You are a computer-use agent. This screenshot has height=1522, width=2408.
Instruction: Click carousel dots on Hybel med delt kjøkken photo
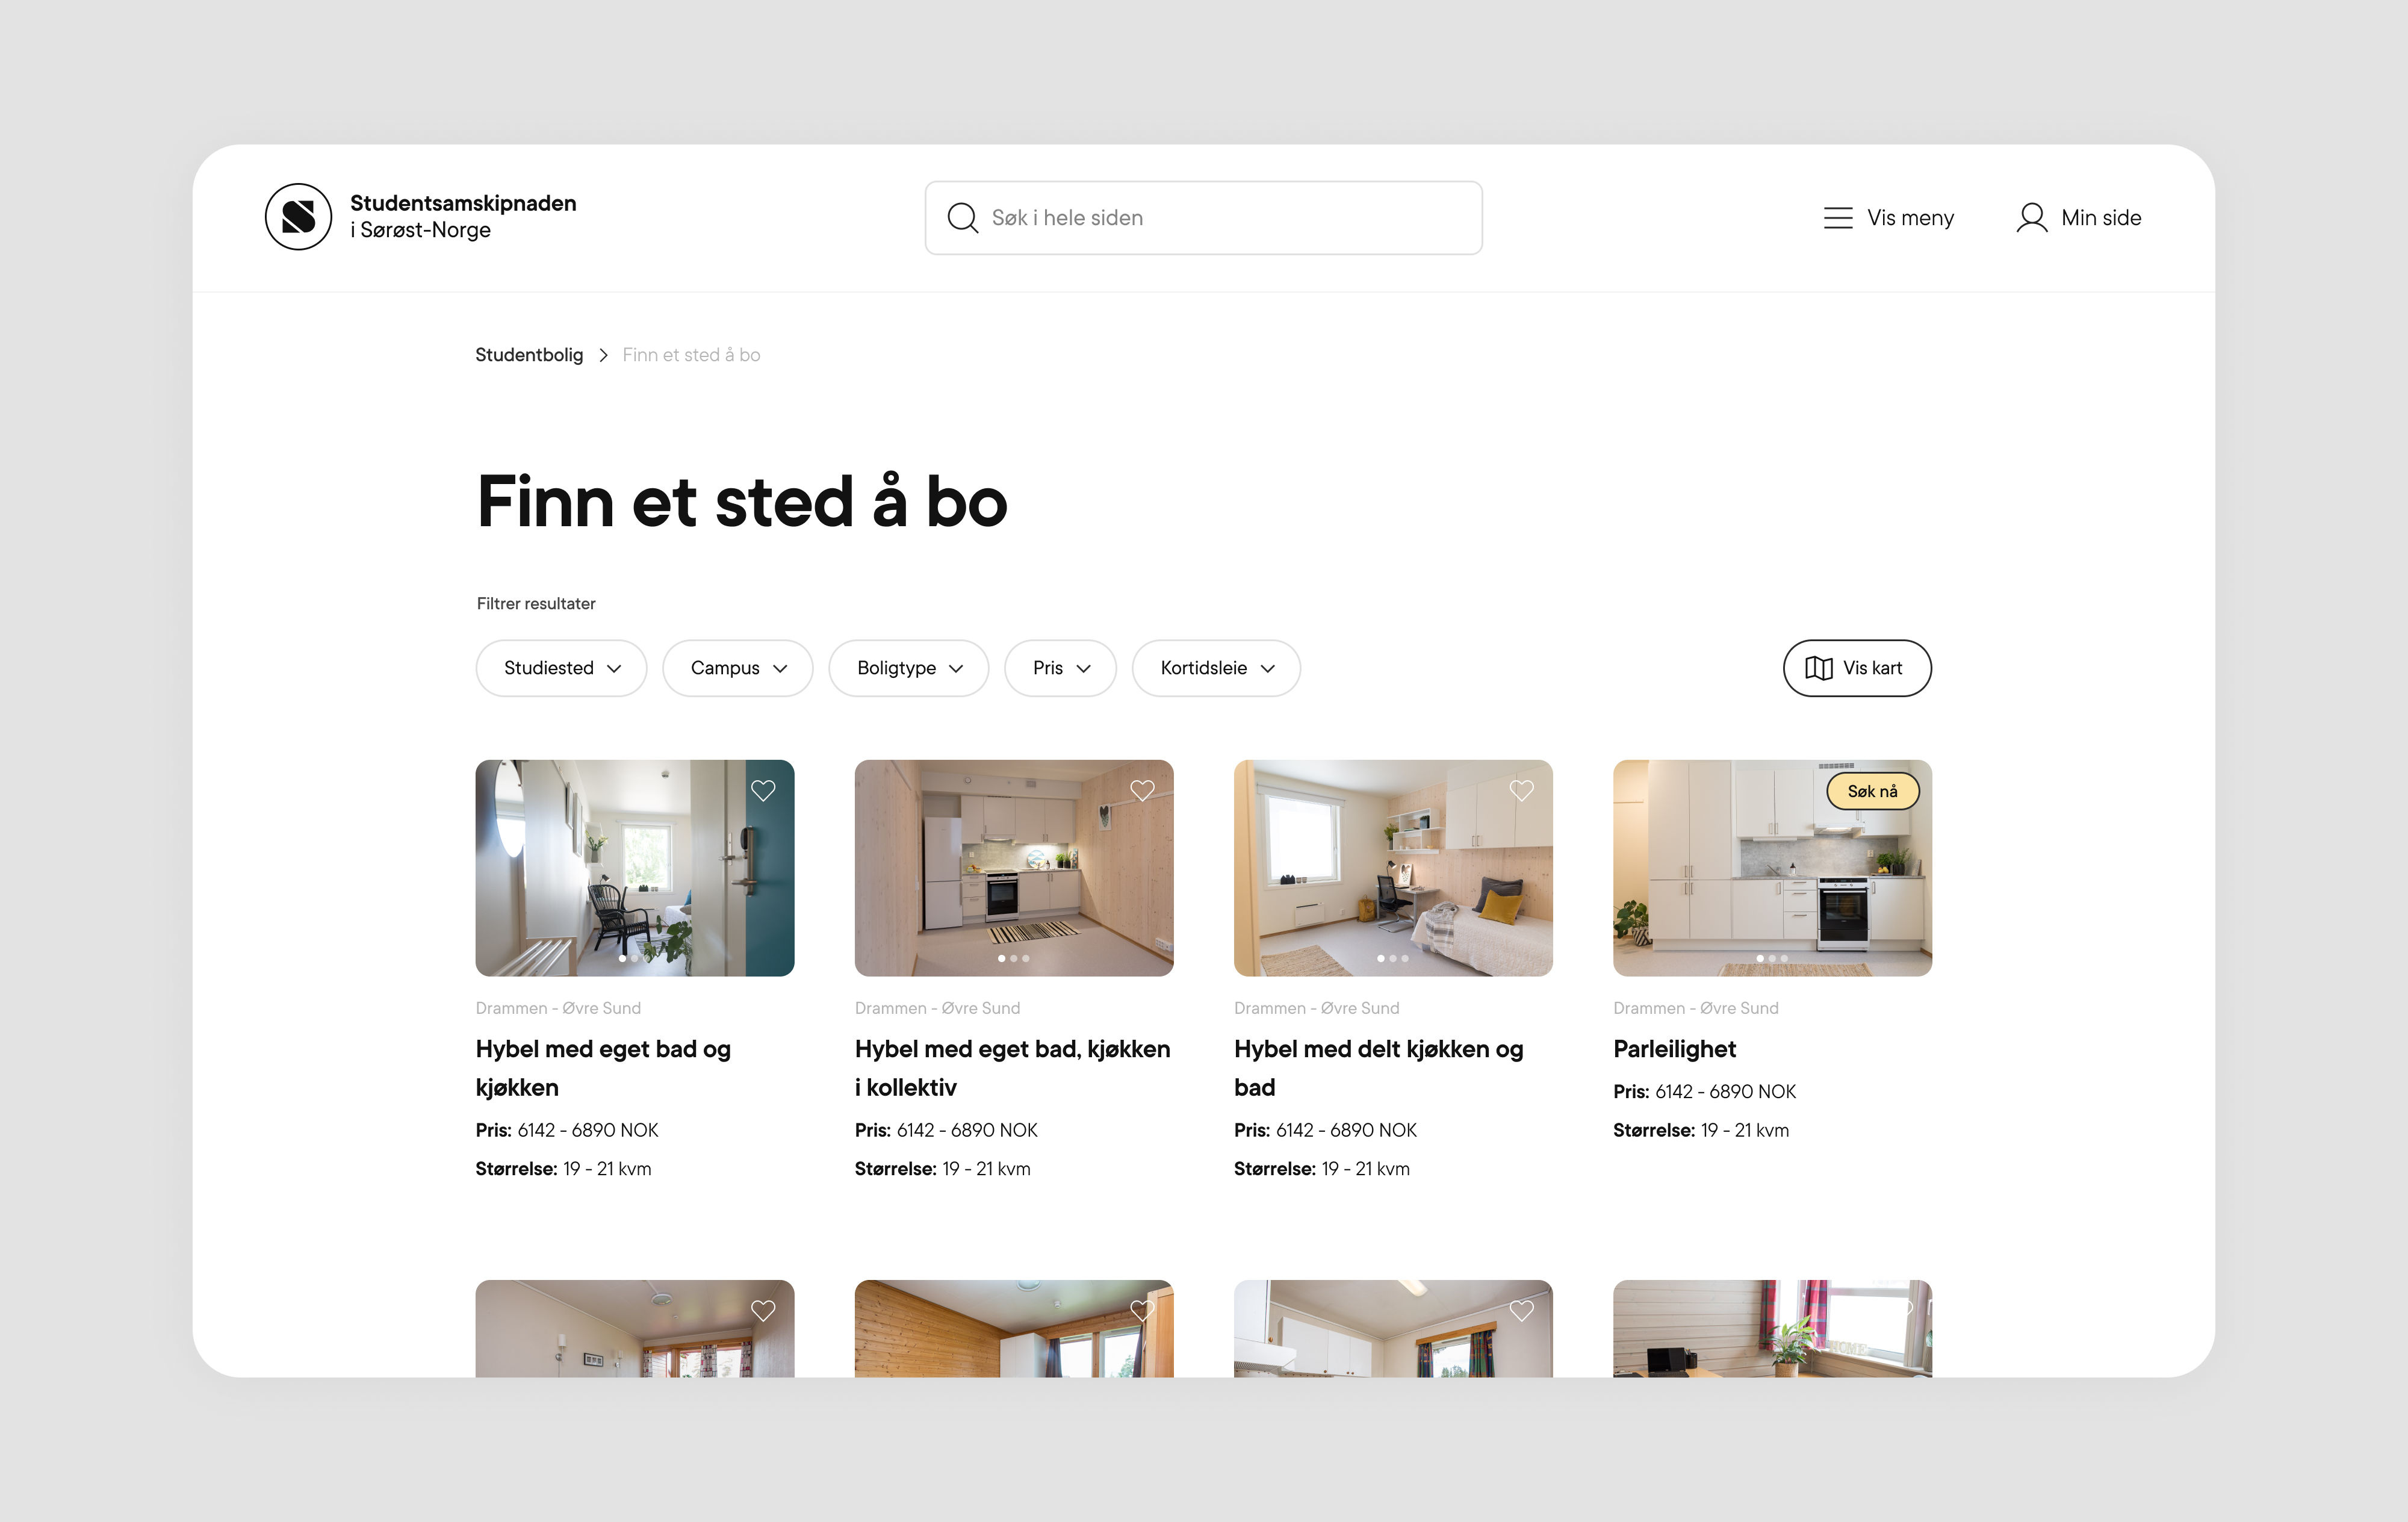pyautogui.click(x=1392, y=959)
